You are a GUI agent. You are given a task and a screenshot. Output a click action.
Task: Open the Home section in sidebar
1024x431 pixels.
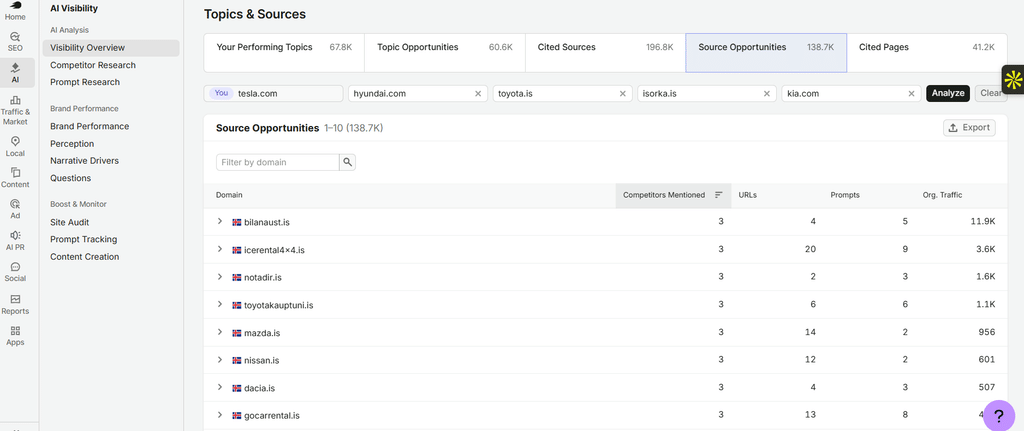point(15,11)
